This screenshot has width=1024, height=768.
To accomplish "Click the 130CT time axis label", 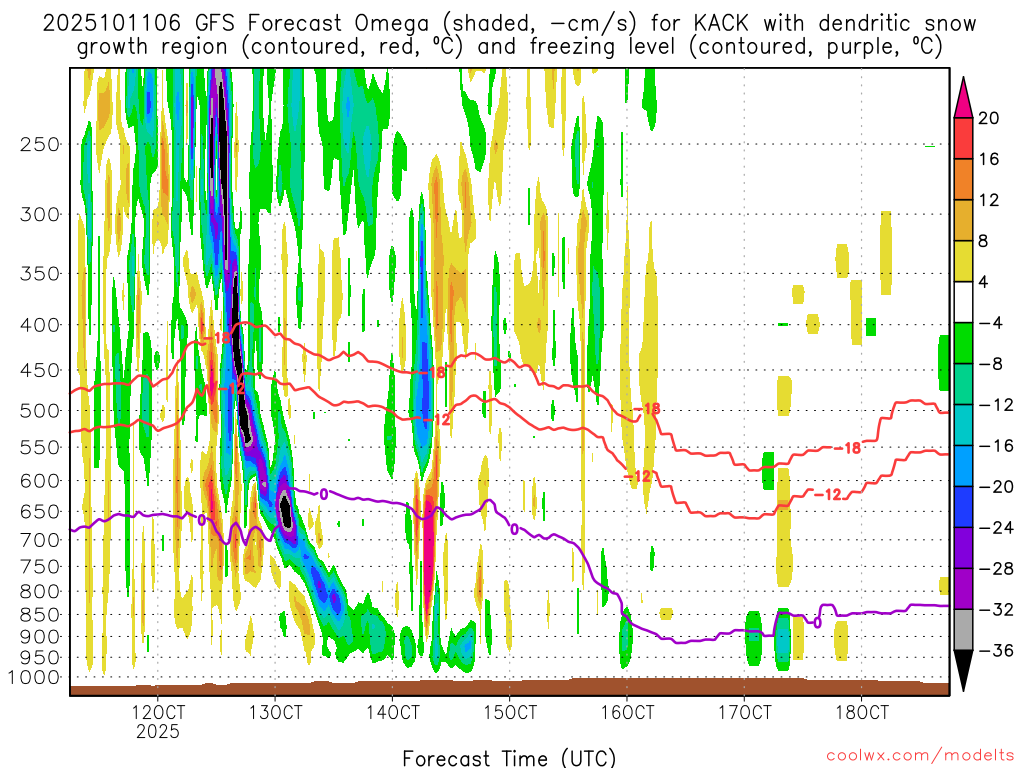I will 275,712.
